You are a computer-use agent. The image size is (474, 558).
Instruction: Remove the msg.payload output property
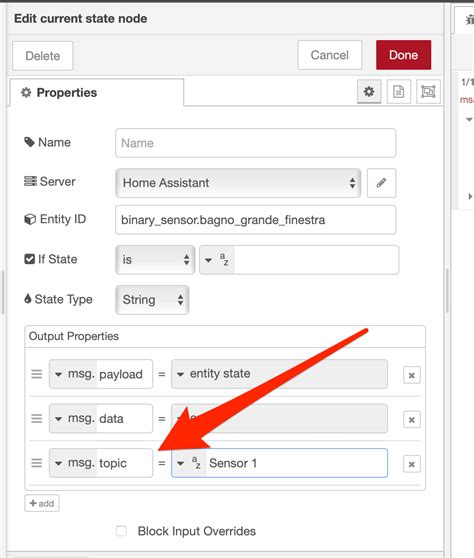pos(412,375)
